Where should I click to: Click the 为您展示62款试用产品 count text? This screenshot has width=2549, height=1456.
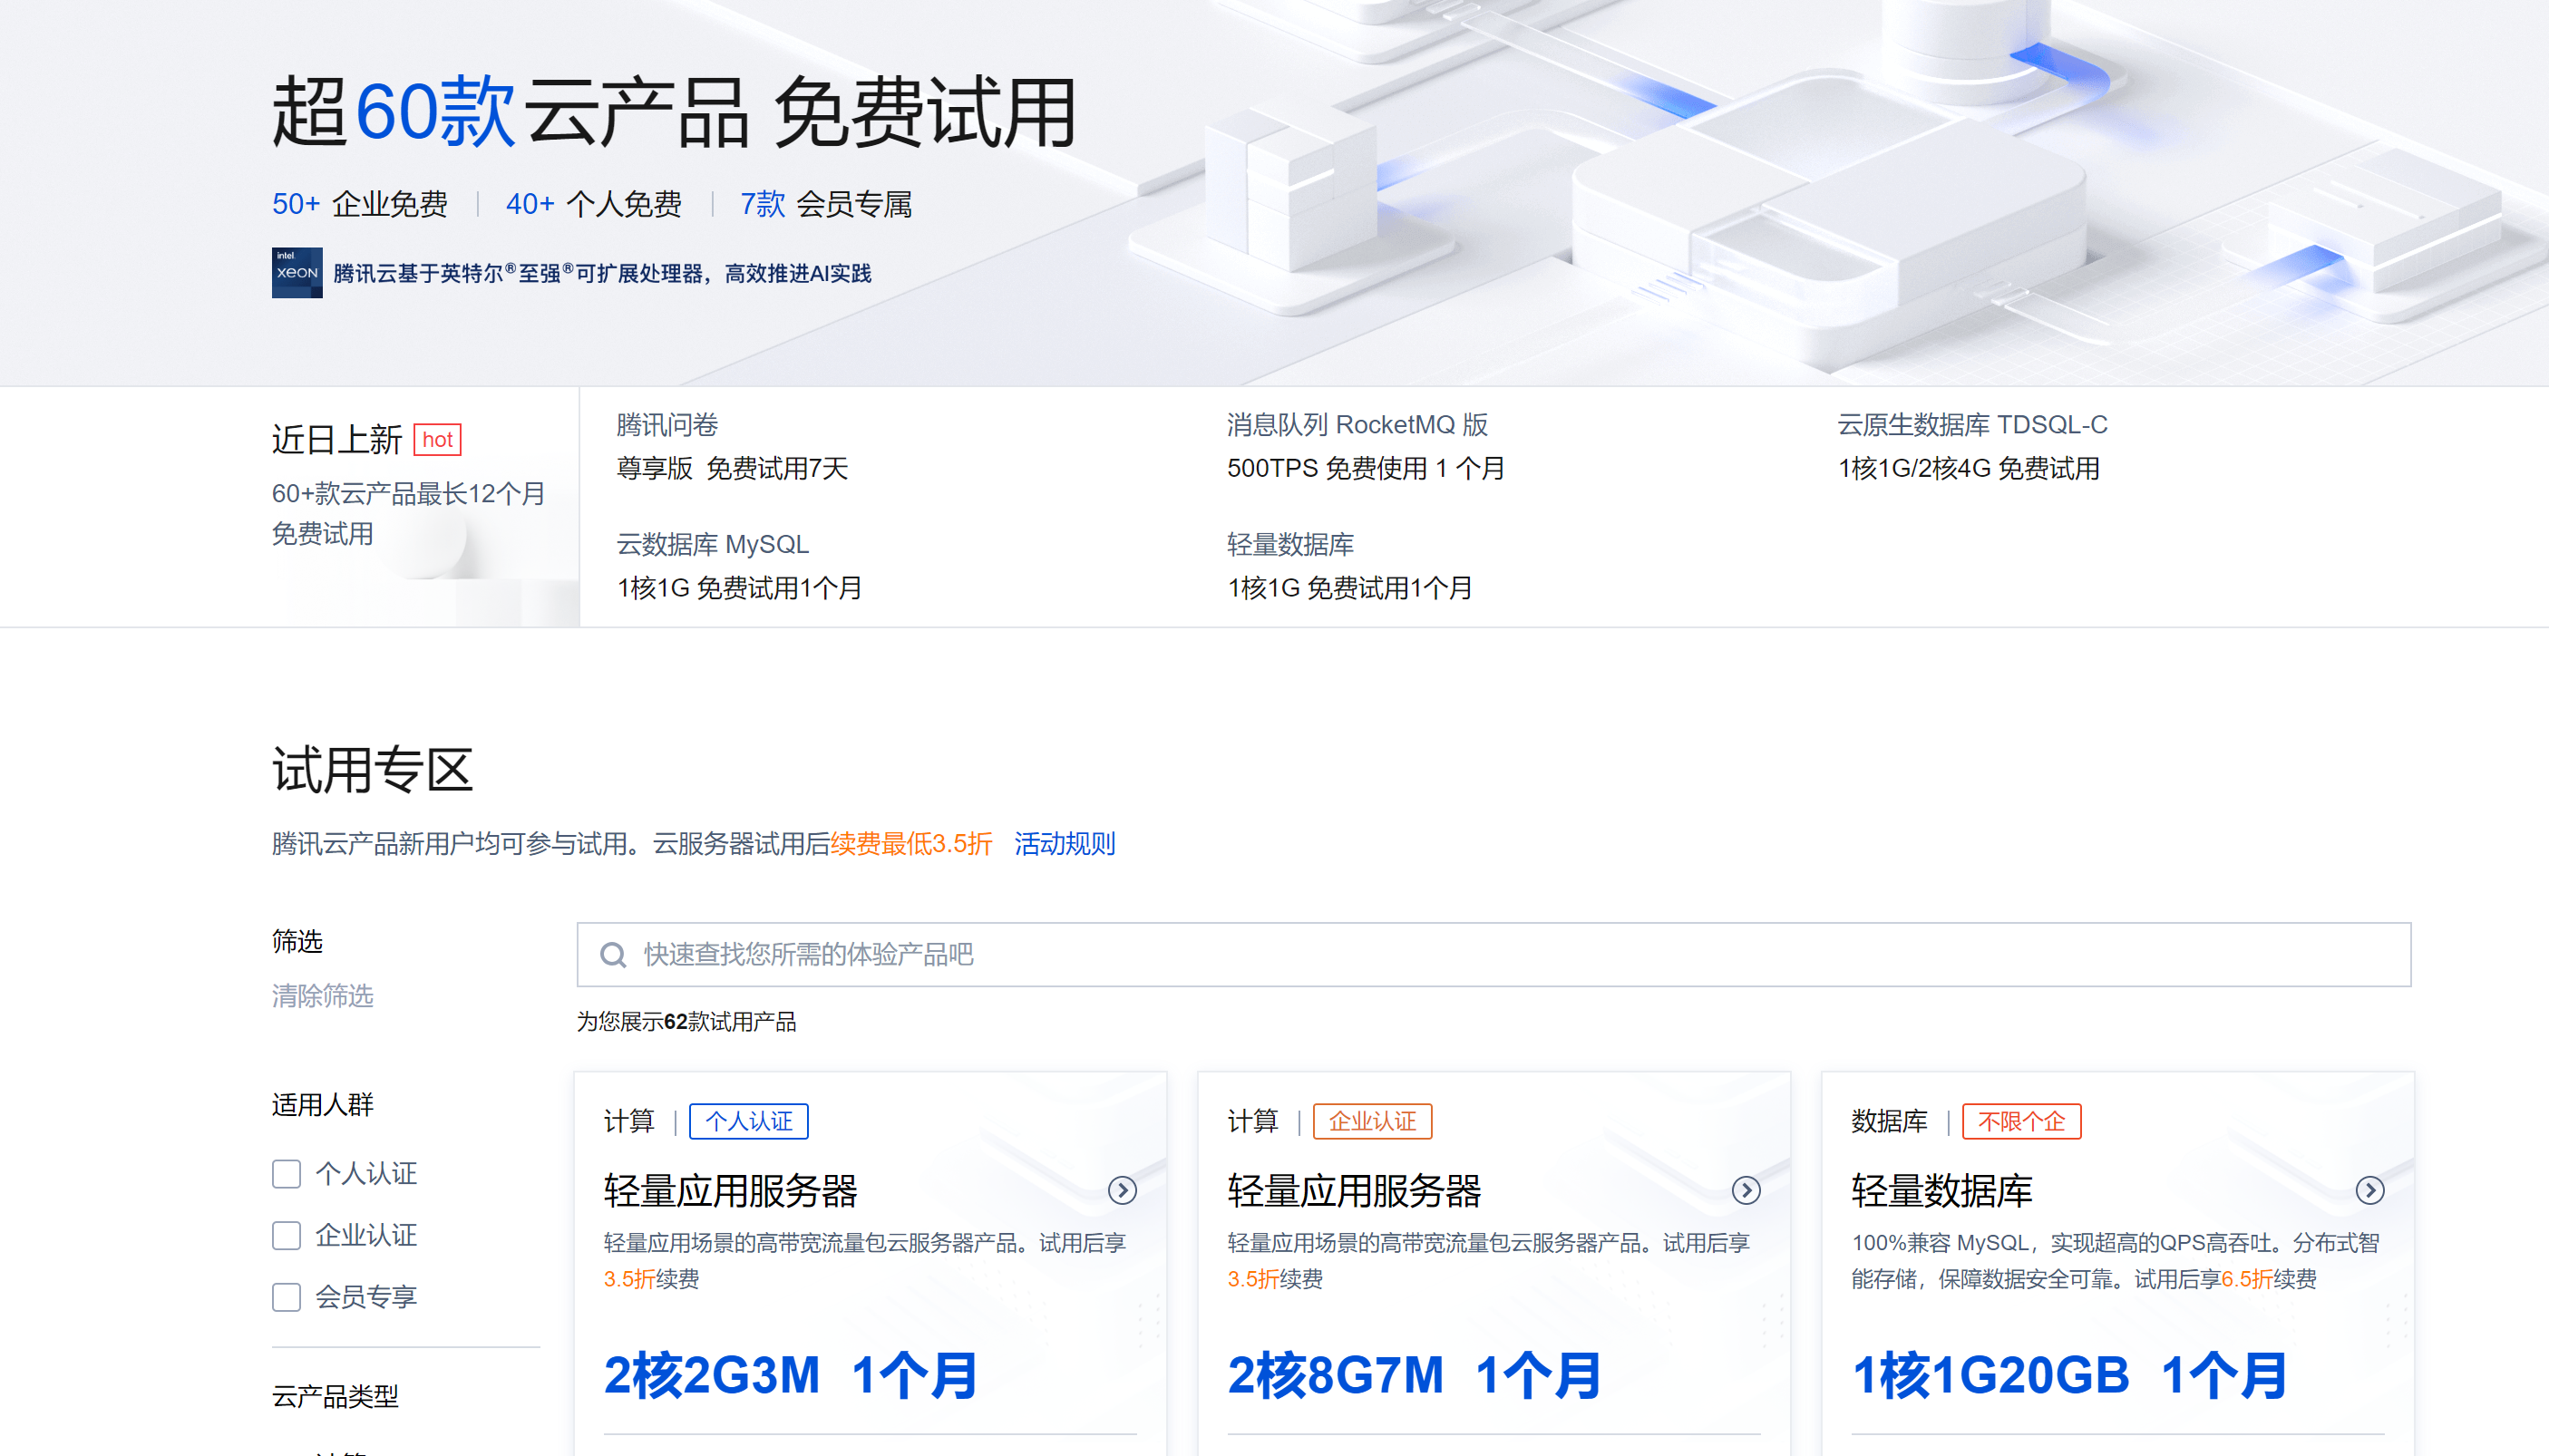pyautogui.click(x=686, y=1022)
